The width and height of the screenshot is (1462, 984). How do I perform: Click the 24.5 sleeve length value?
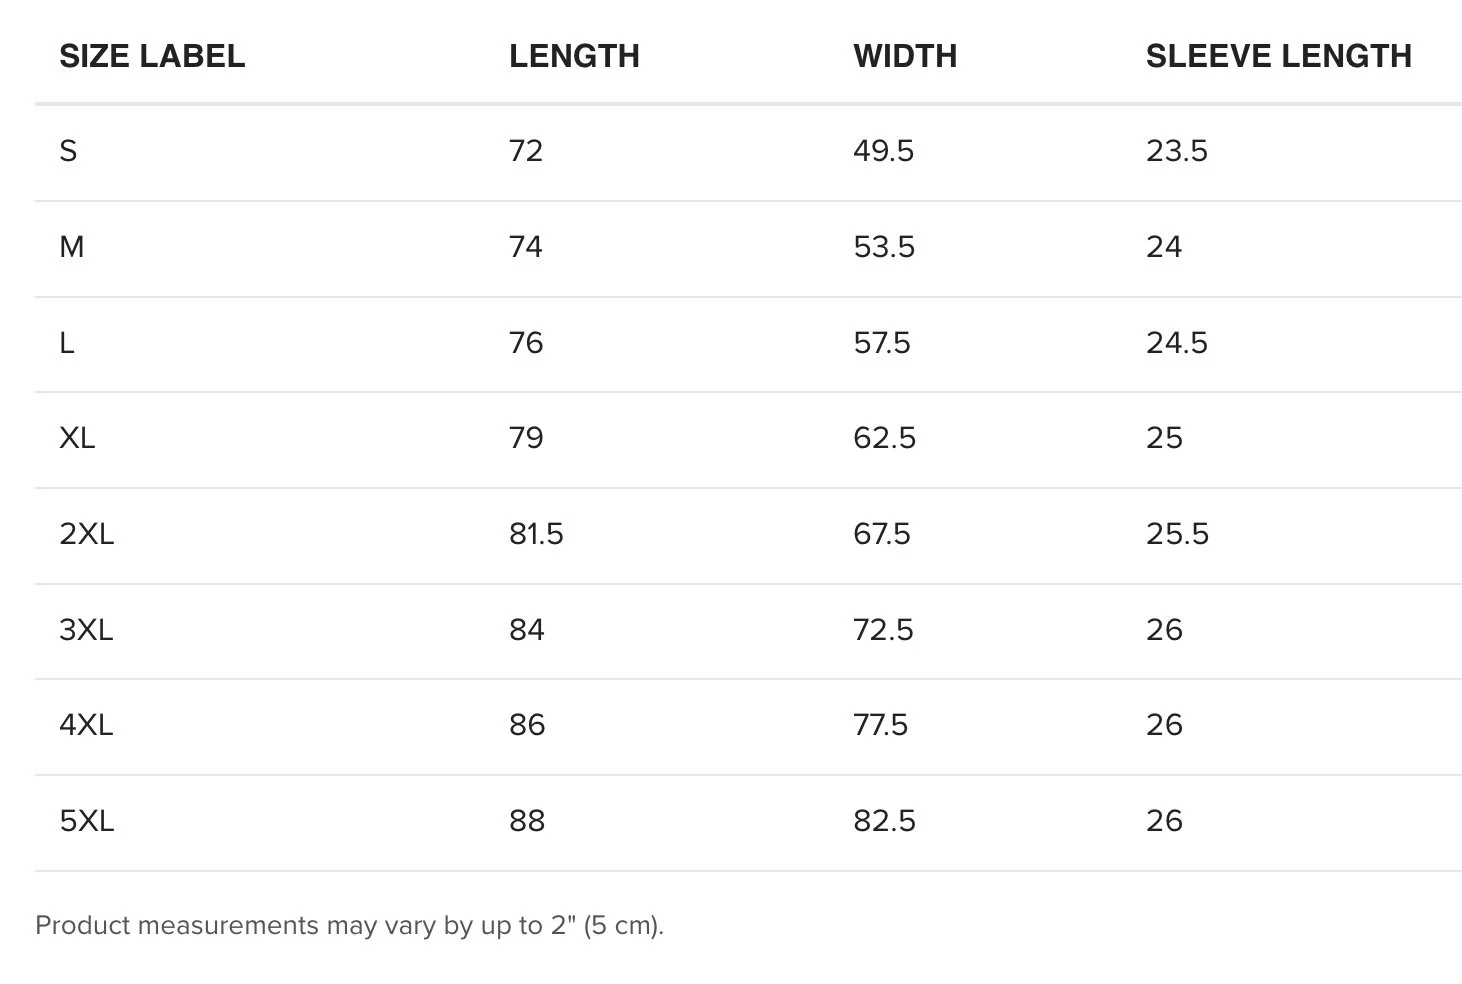(x=1177, y=343)
